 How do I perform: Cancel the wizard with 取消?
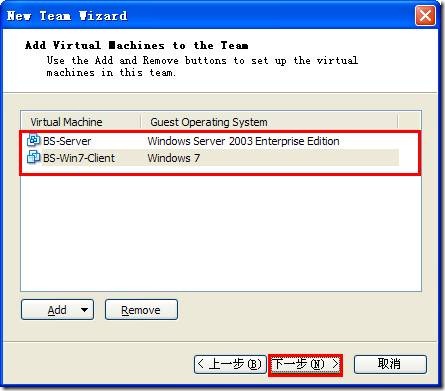[x=390, y=364]
